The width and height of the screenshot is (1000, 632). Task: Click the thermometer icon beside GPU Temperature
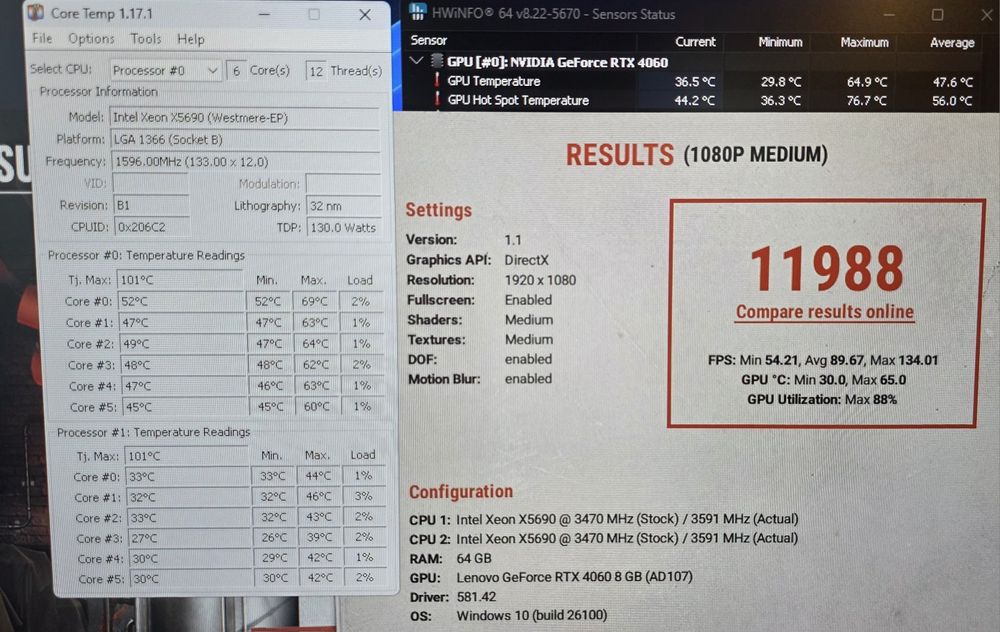[437, 80]
